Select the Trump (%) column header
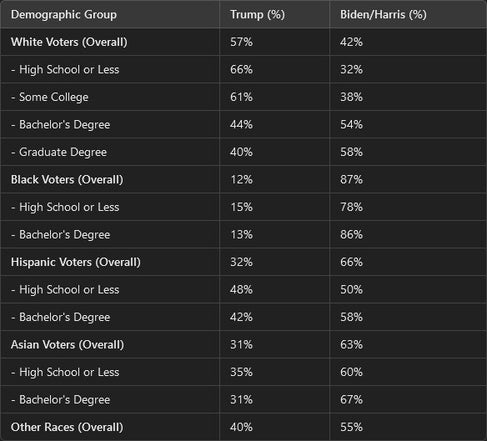The image size is (487, 441). [257, 15]
